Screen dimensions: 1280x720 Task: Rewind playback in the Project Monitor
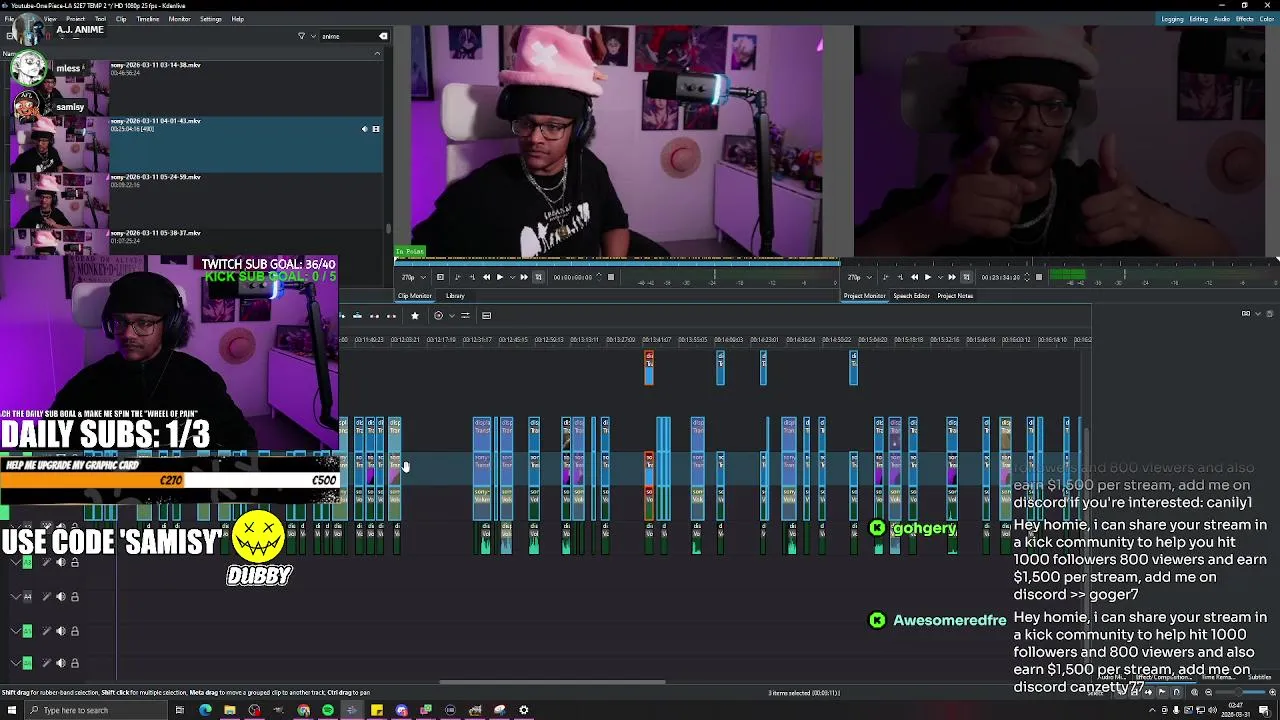click(914, 277)
